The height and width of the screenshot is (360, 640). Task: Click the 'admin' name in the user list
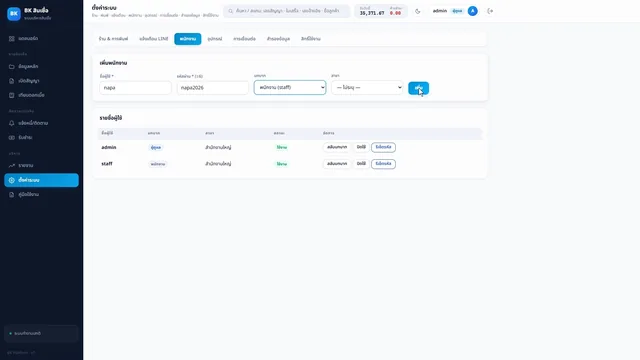[x=109, y=147]
